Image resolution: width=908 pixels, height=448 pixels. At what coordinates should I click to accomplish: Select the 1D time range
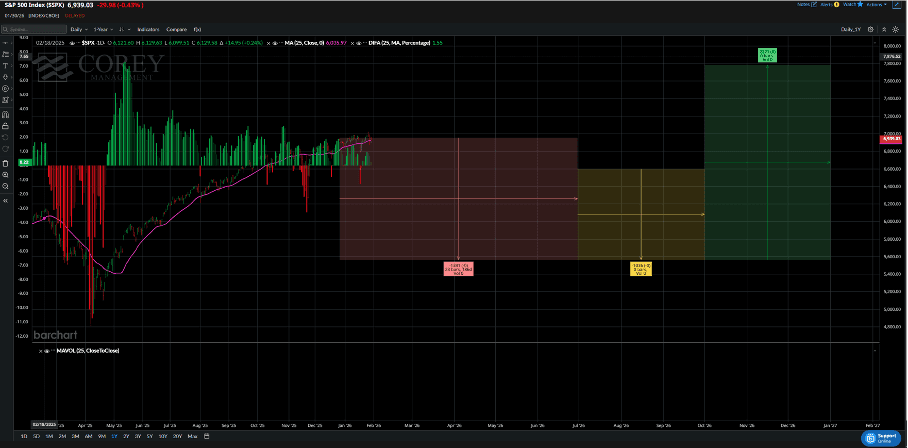(x=24, y=436)
